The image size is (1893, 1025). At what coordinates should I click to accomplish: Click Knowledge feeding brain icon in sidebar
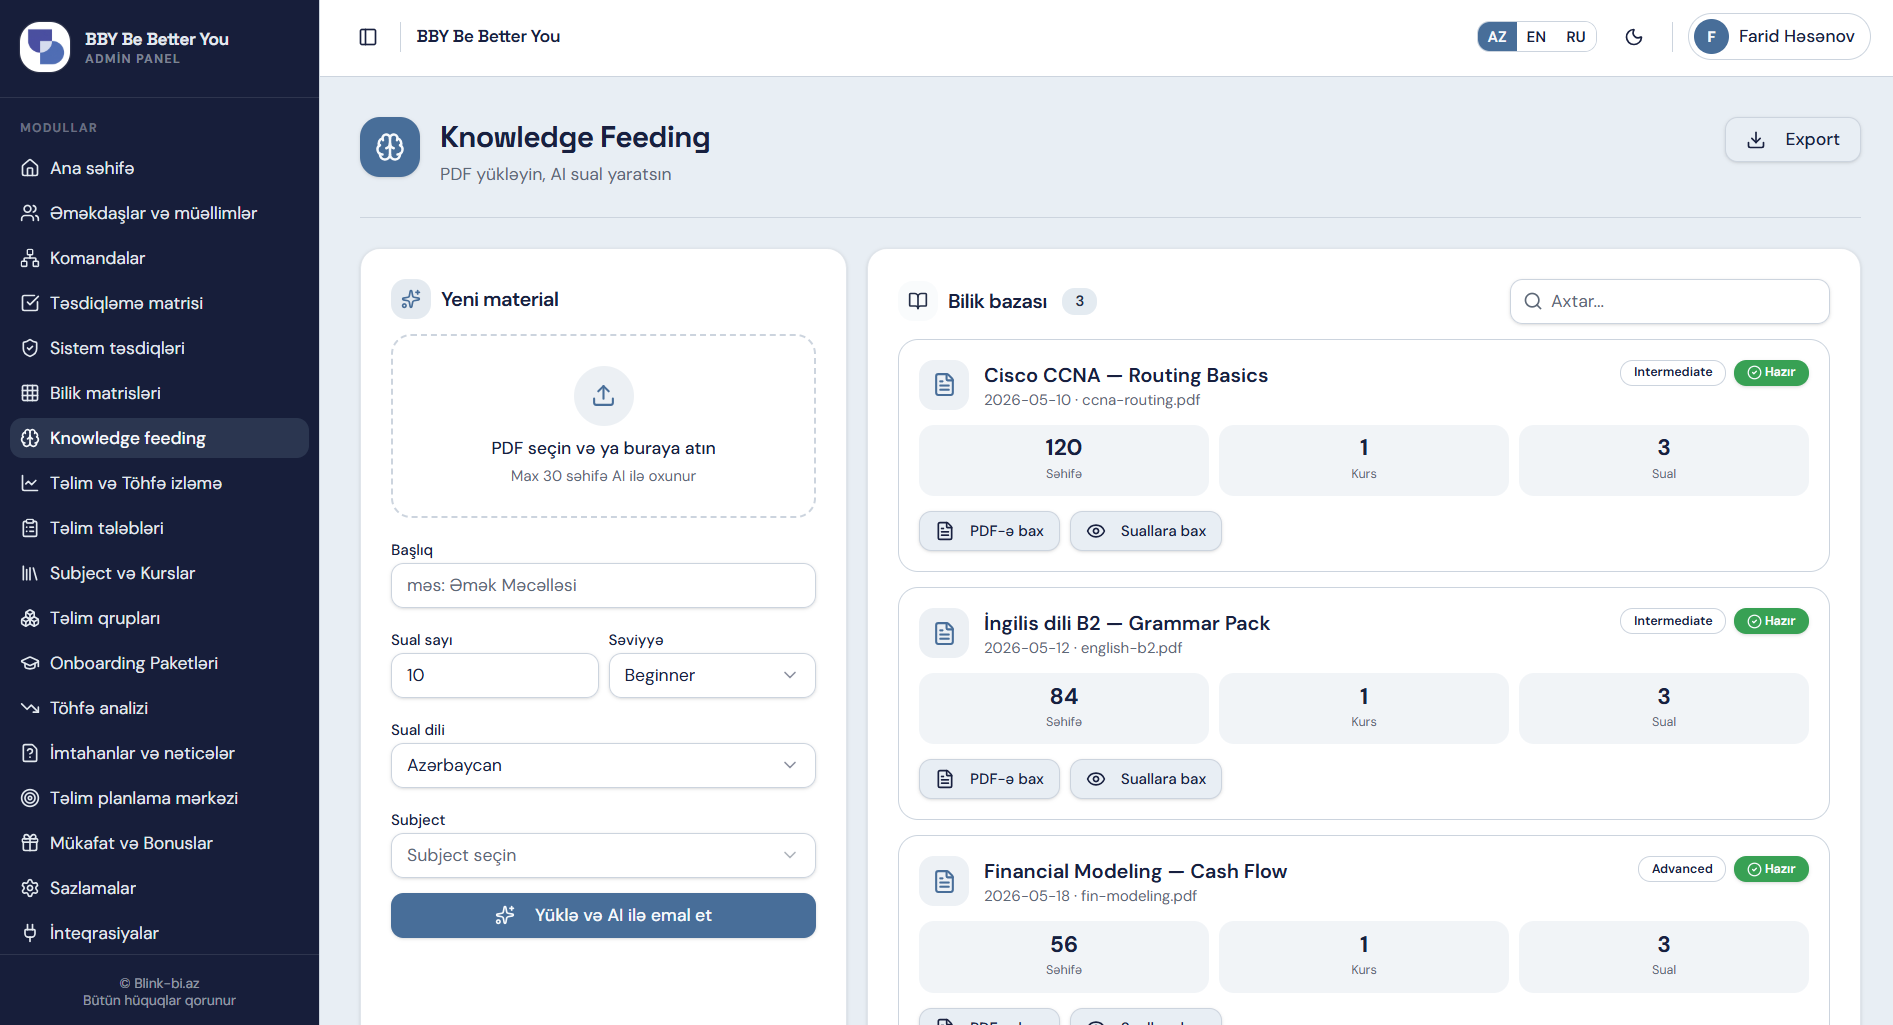pyautogui.click(x=30, y=438)
